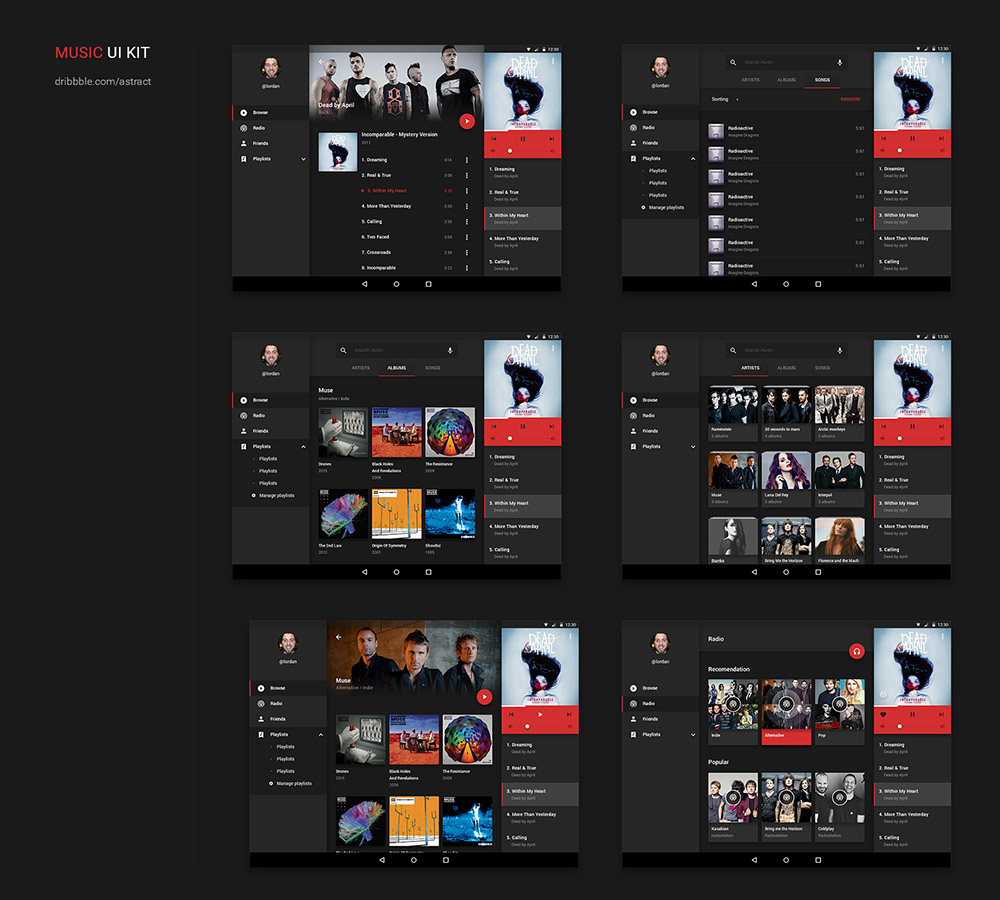Skip to previous track on Muse screen player
Image resolution: width=1000 pixels, height=900 pixels.
(511, 714)
